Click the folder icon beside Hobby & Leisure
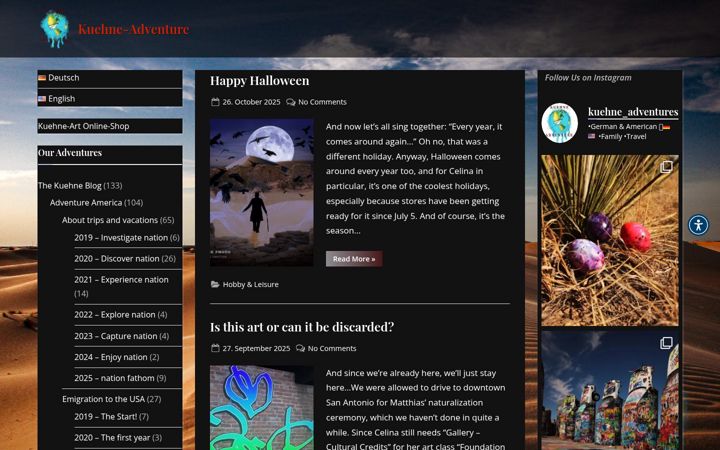The width and height of the screenshot is (720, 450). tap(215, 284)
